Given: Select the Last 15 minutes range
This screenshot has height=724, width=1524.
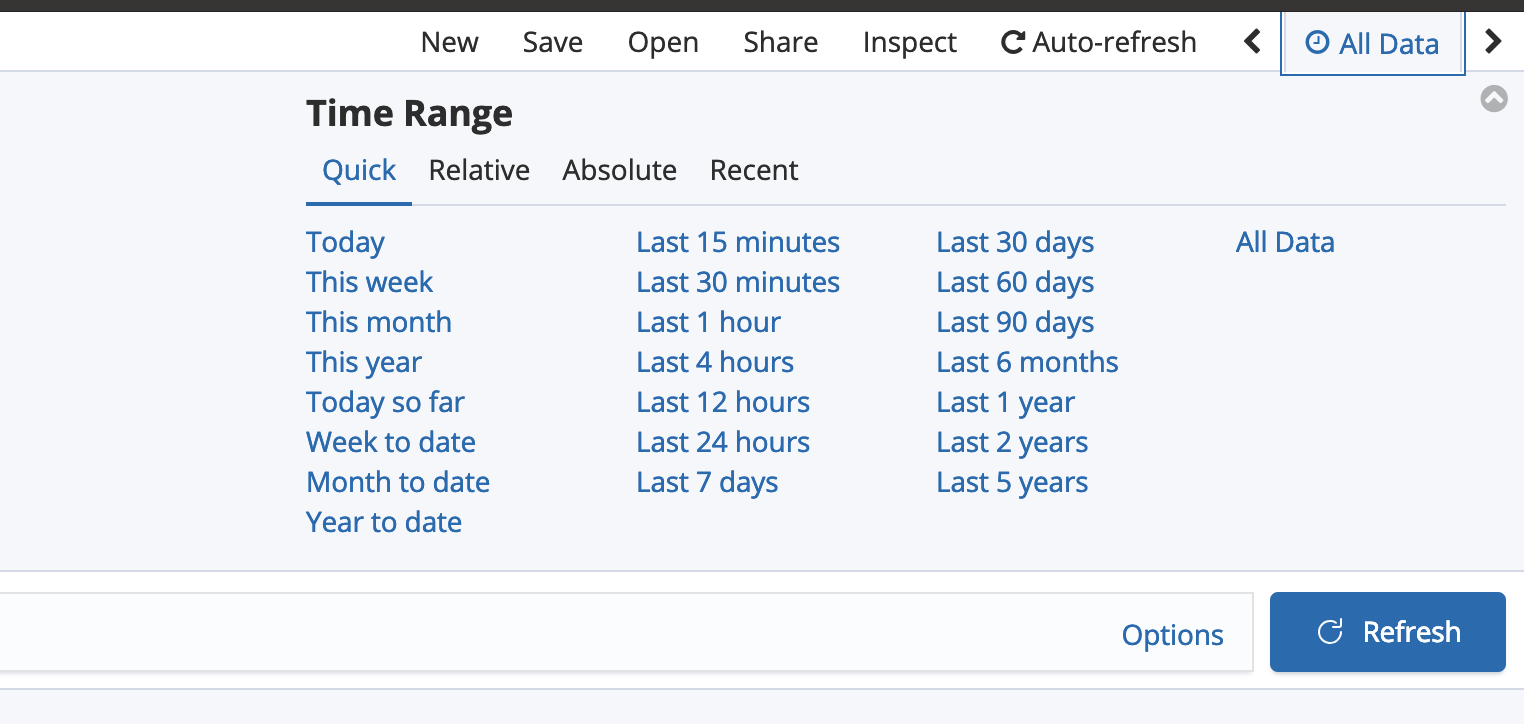Looking at the screenshot, I should click(737, 242).
